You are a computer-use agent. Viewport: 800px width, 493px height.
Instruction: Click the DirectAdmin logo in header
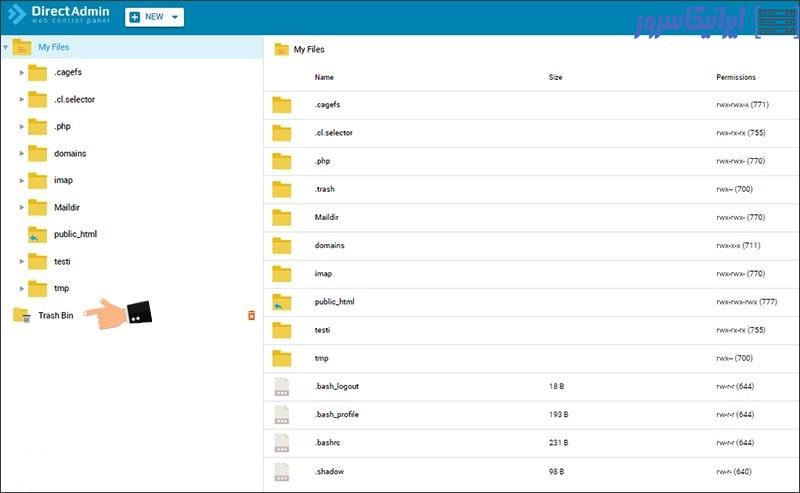coord(60,17)
